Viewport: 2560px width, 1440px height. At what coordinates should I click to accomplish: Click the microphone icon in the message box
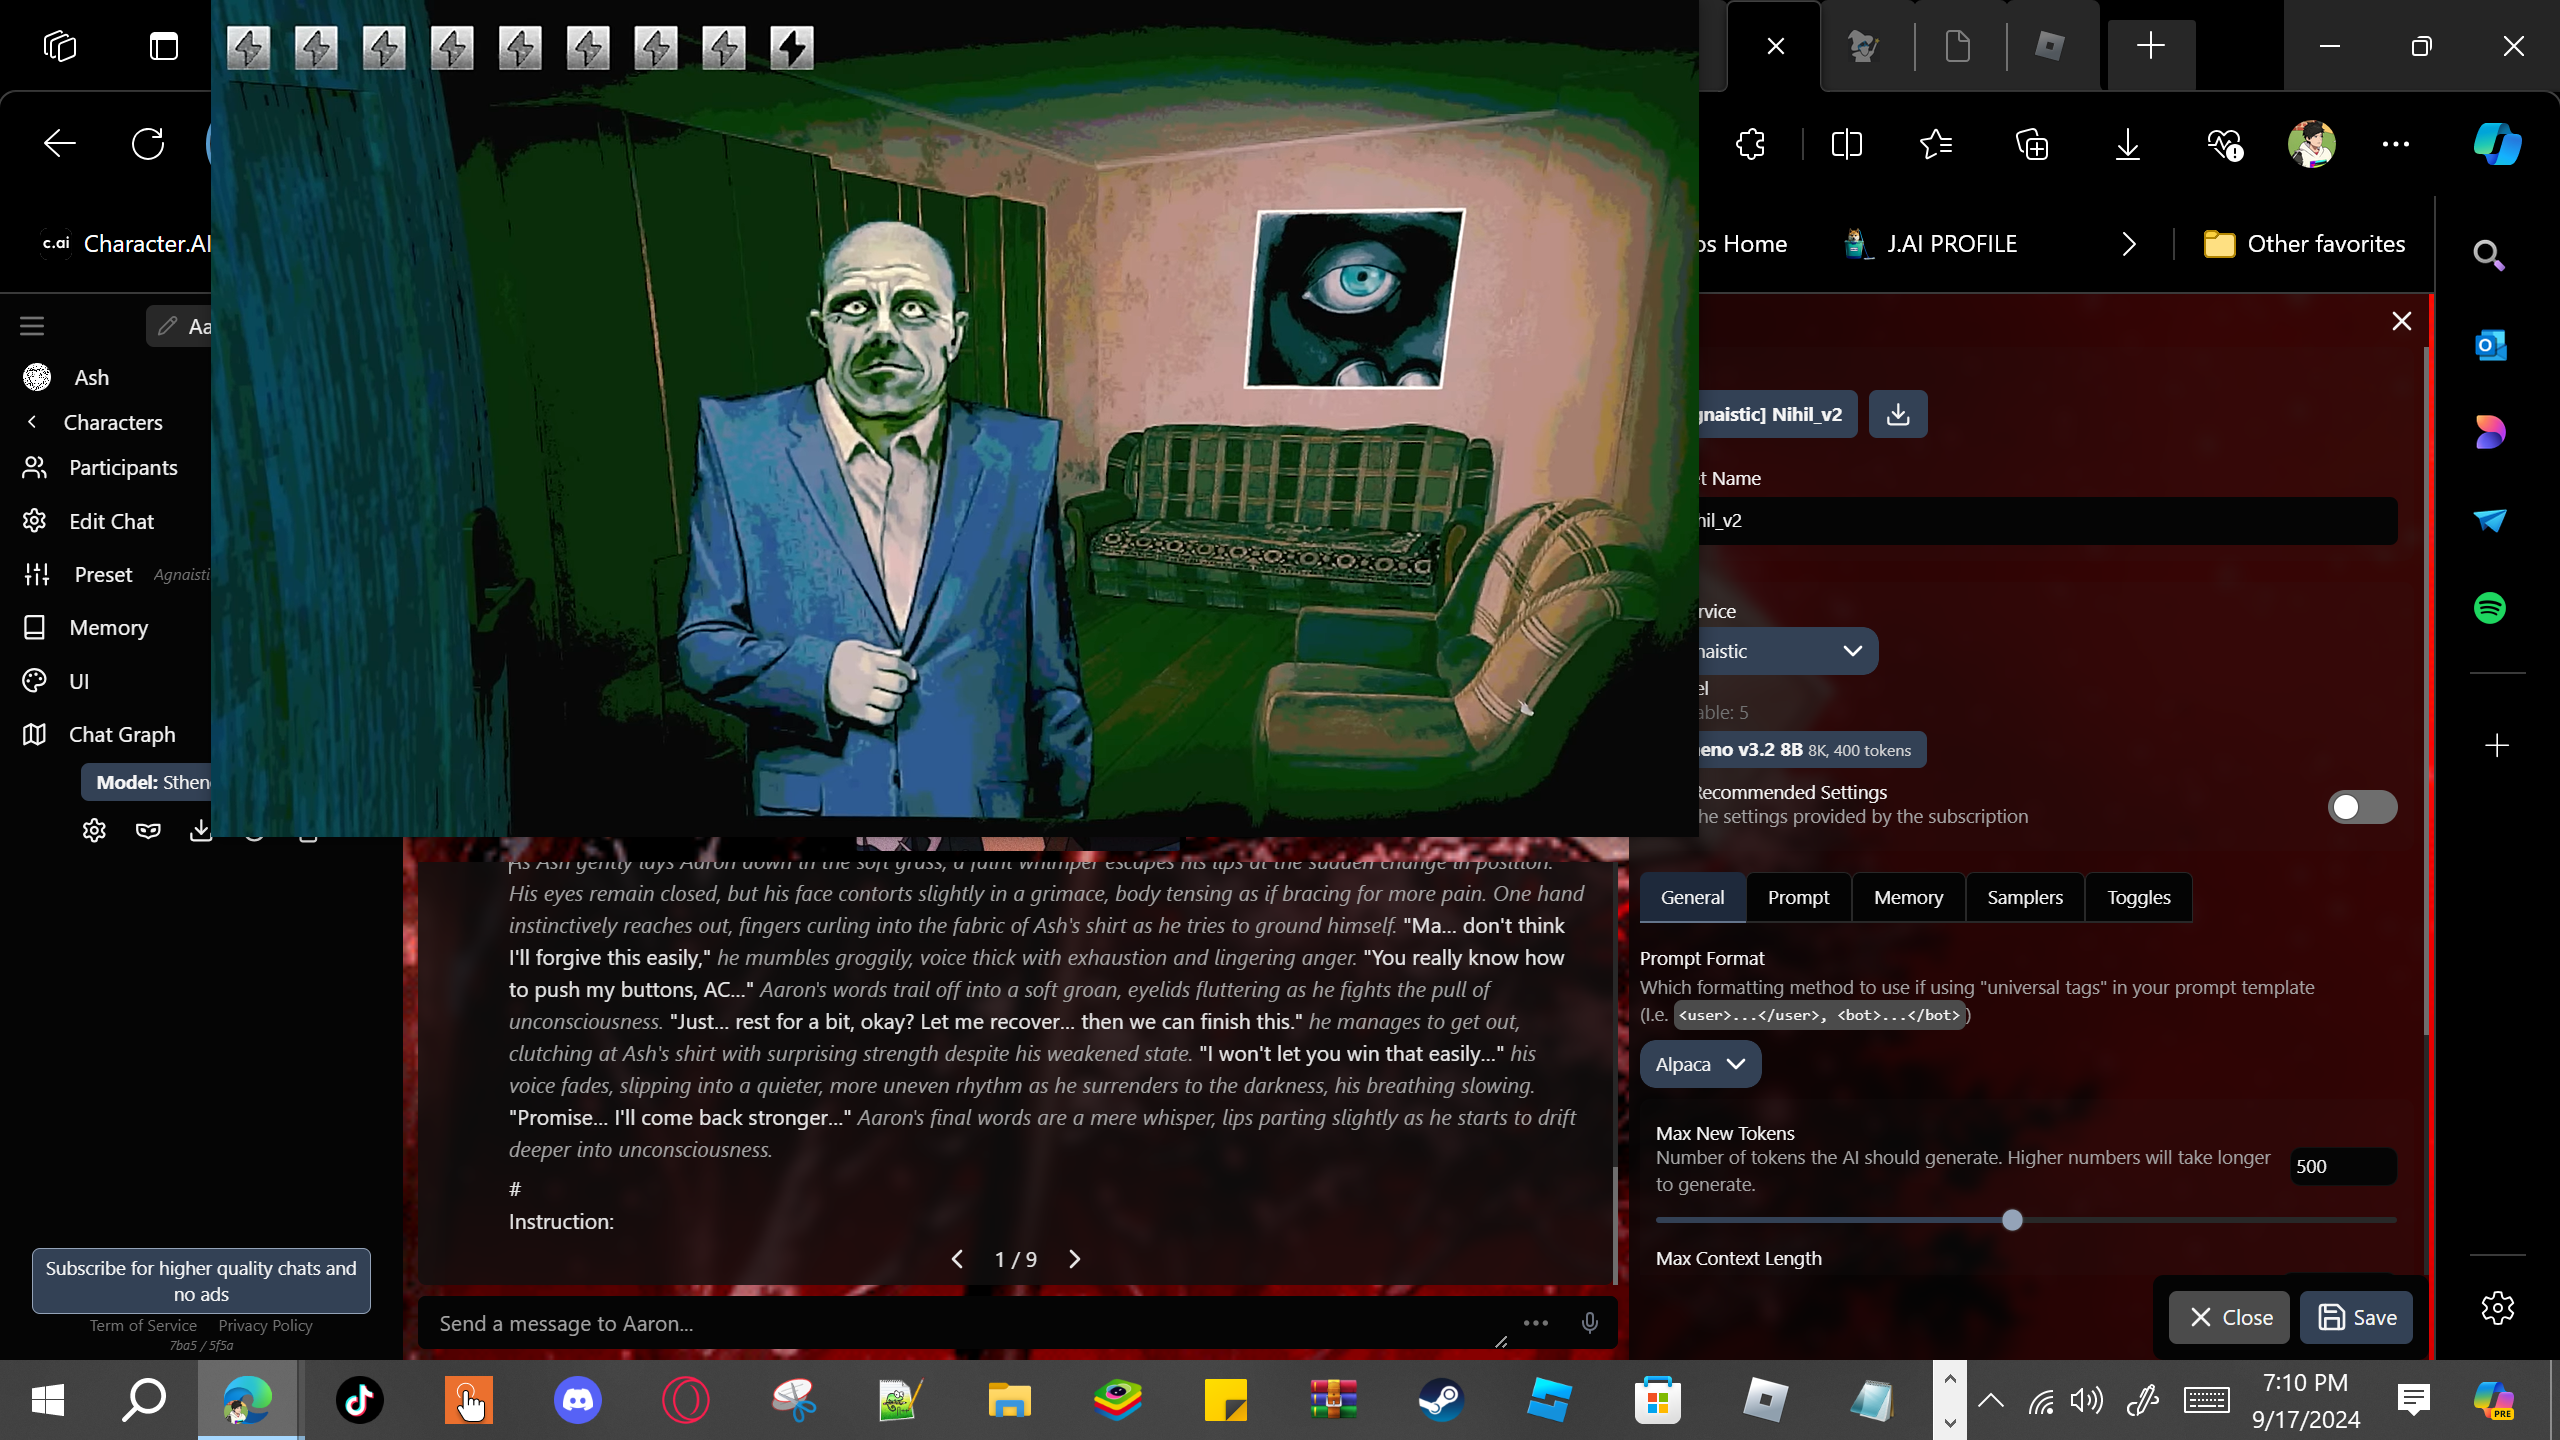[x=1589, y=1323]
